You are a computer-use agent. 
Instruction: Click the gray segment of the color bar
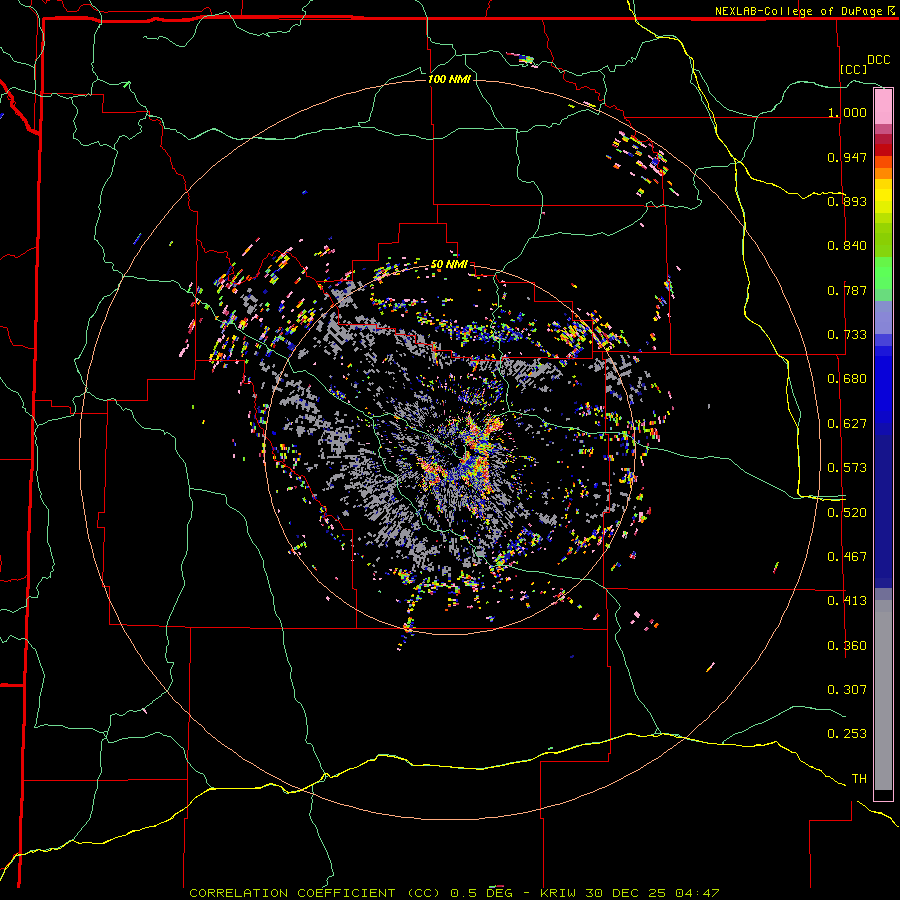tap(883, 695)
